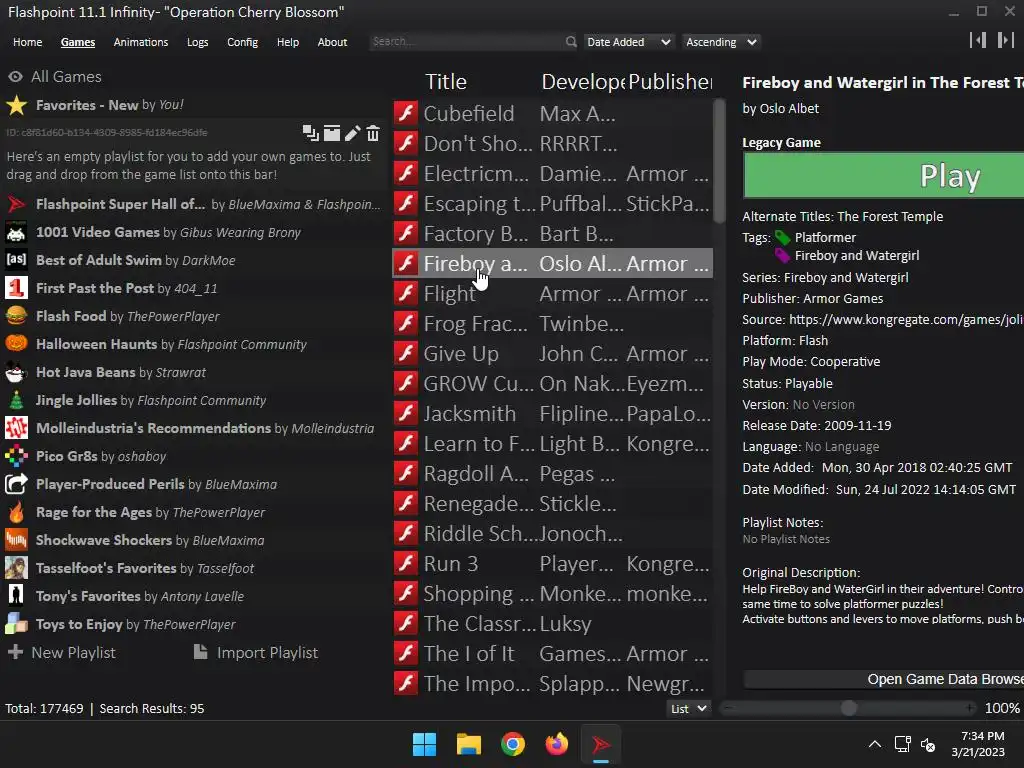Viewport: 1024px width, 768px height.
Task: Open the About tab
Action: click(x=332, y=42)
